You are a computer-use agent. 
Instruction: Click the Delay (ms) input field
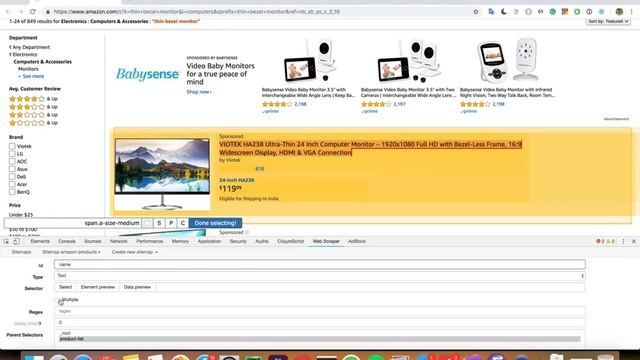pyautogui.click(x=320, y=322)
